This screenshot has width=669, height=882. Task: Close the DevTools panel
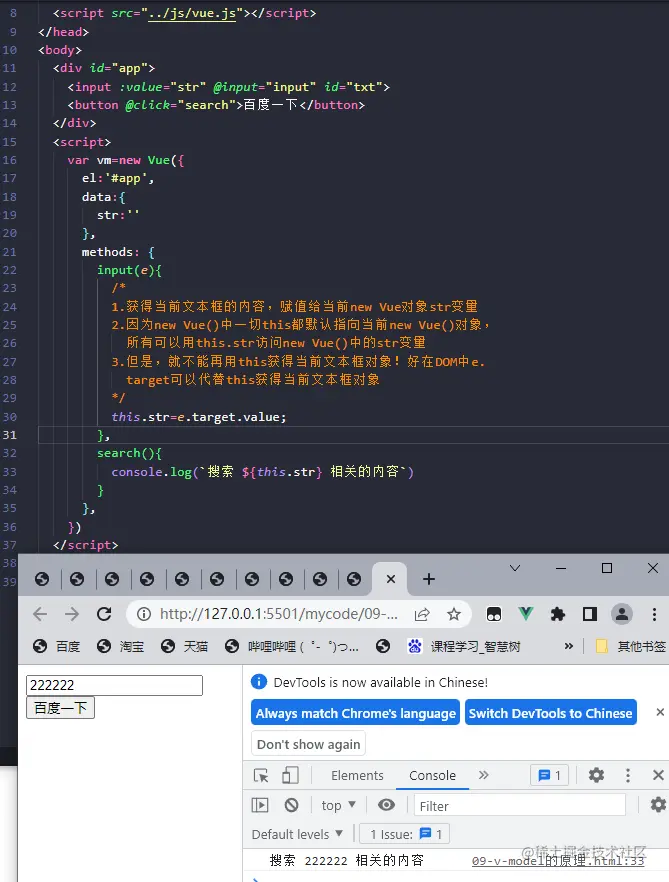pyautogui.click(x=658, y=775)
